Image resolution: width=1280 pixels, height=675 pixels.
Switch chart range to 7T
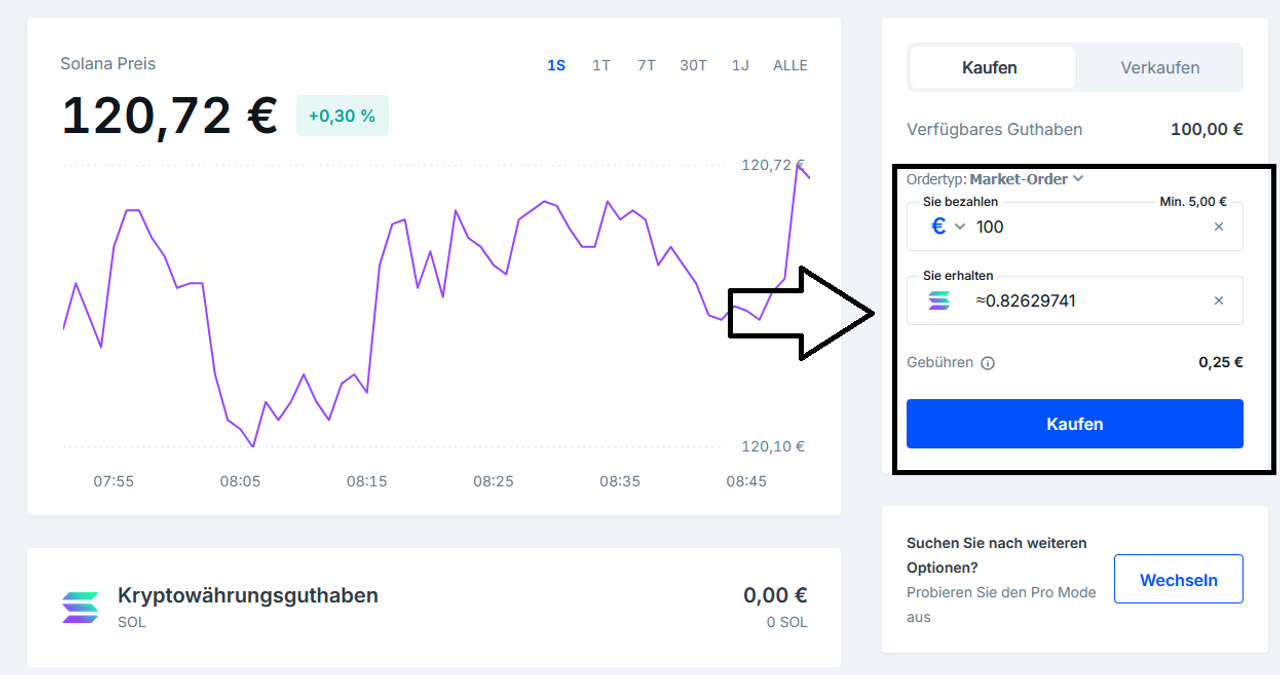pyautogui.click(x=646, y=66)
